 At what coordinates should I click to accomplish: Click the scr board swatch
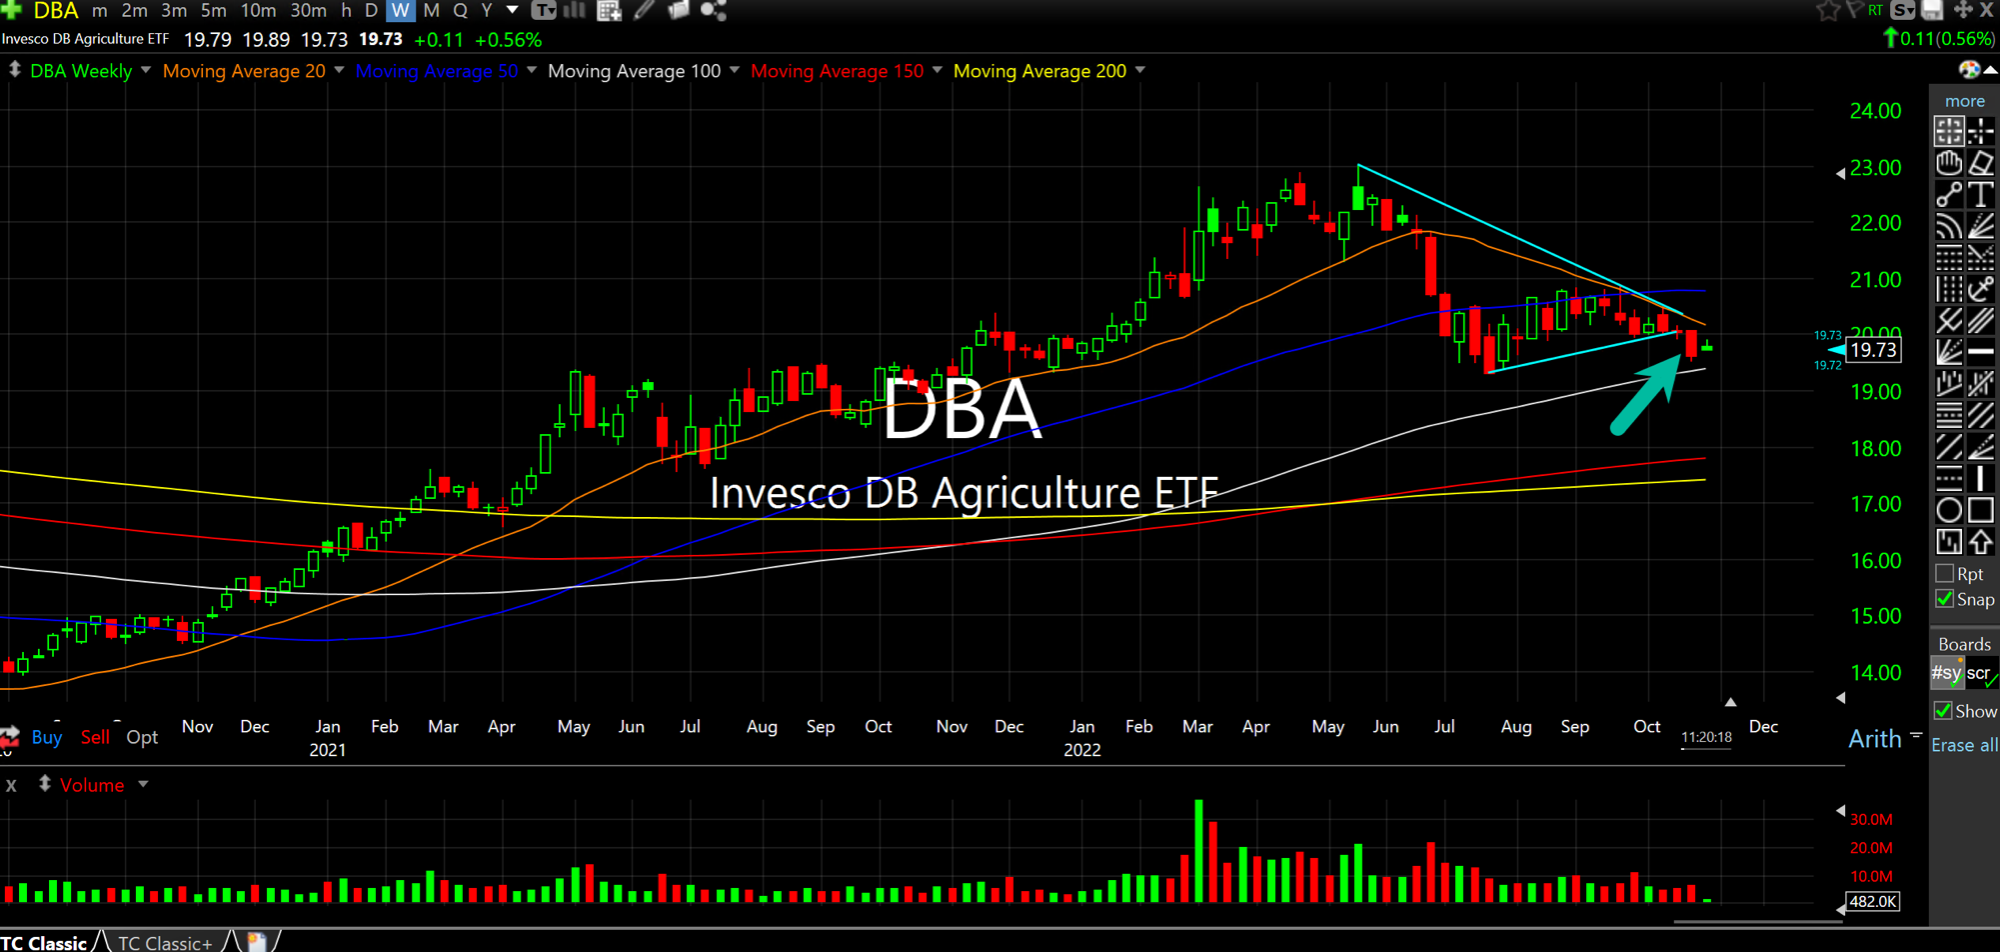coord(1980,673)
